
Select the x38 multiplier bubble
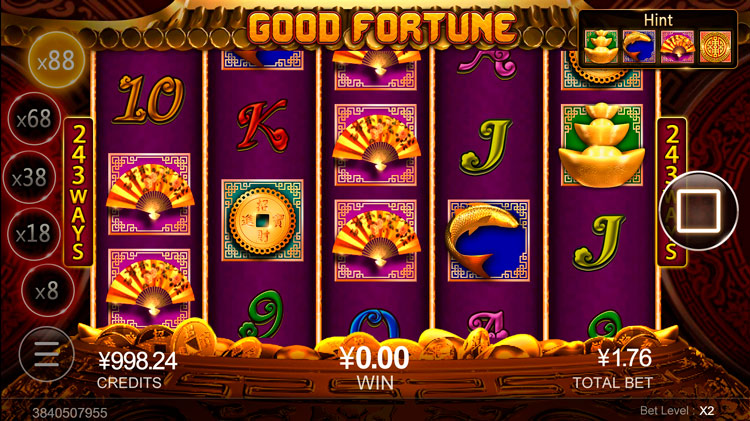coord(29,177)
